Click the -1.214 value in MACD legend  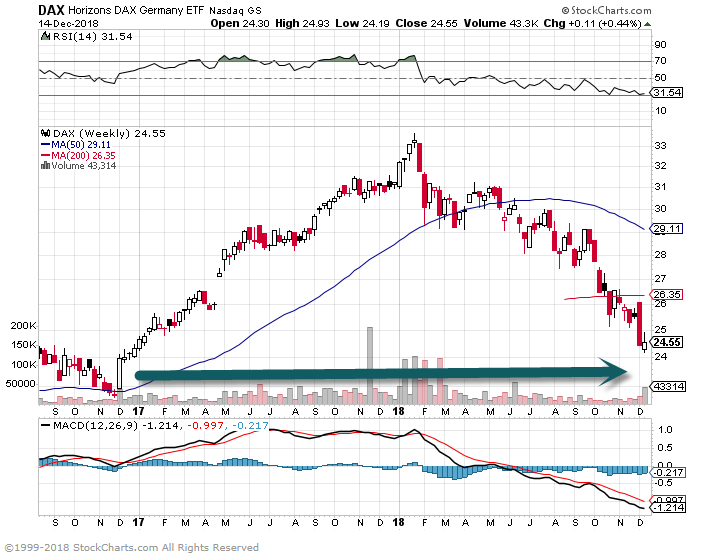[160, 426]
